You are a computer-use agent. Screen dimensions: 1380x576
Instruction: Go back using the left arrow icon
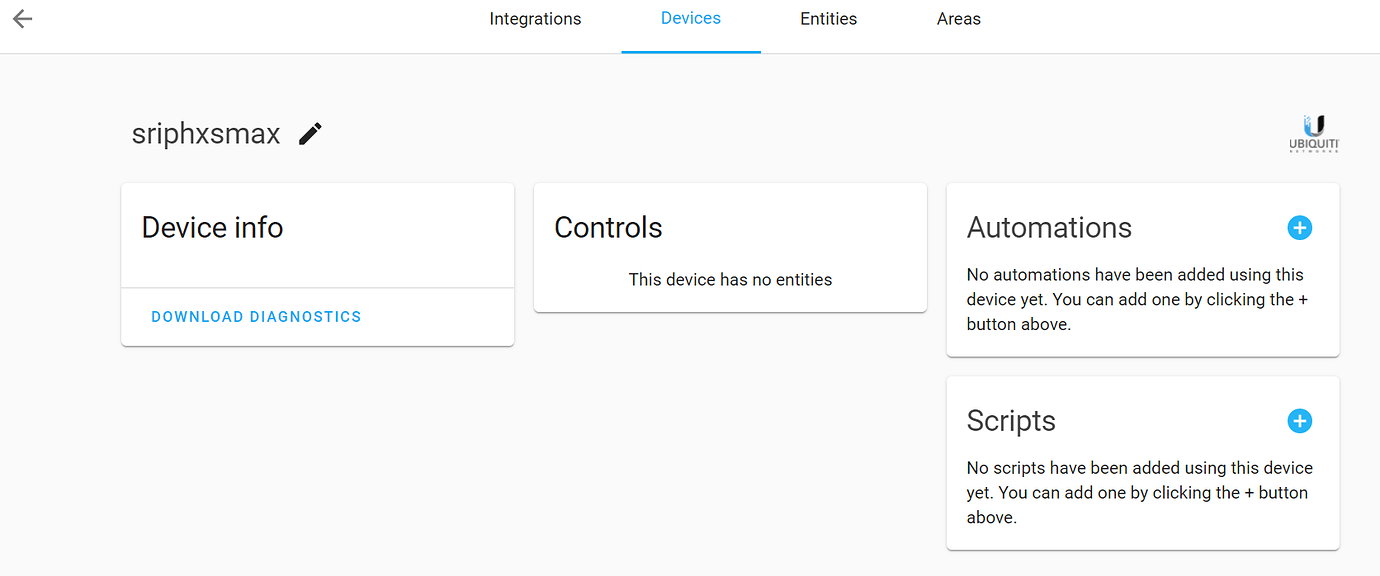tap(23, 19)
